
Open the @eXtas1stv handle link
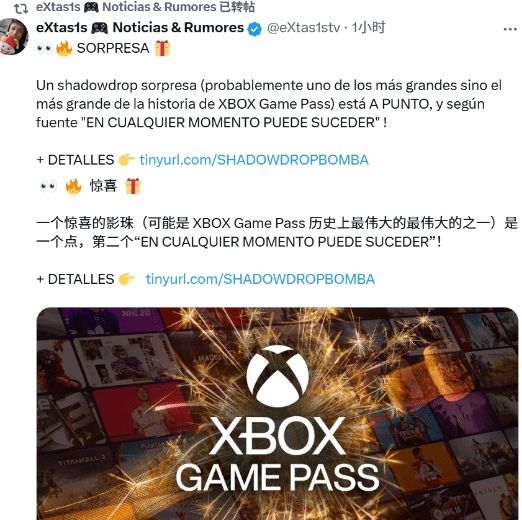point(303,28)
